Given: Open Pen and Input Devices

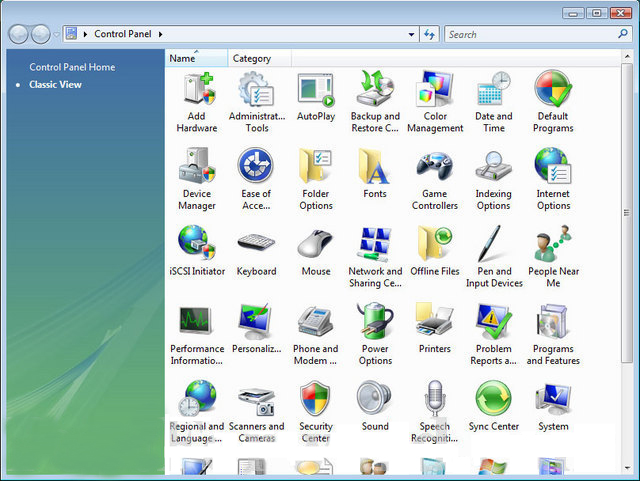Looking at the screenshot, I should tap(494, 257).
